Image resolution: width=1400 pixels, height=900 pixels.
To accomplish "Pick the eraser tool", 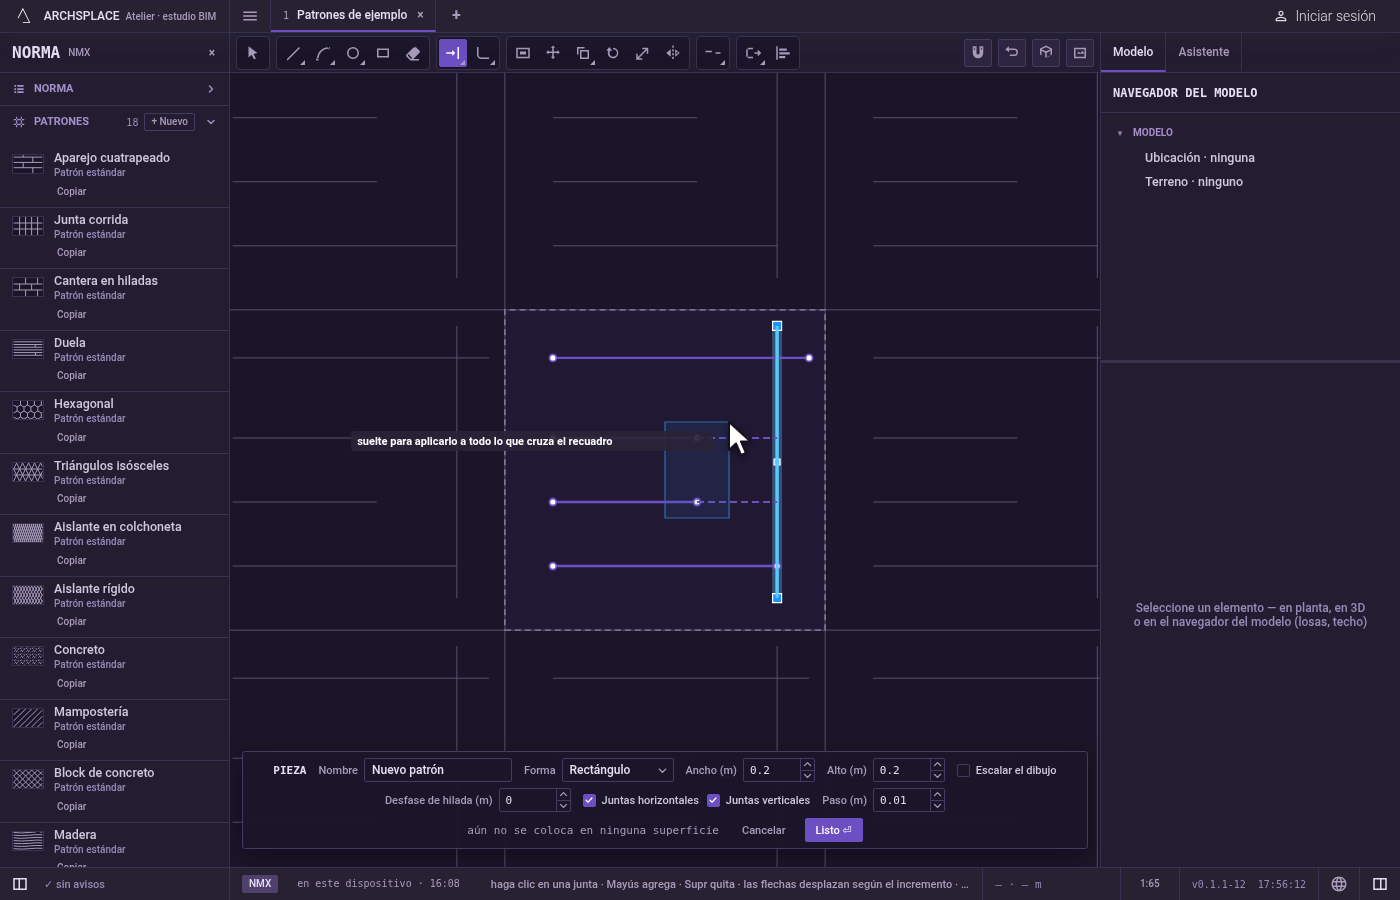I will pos(413,53).
